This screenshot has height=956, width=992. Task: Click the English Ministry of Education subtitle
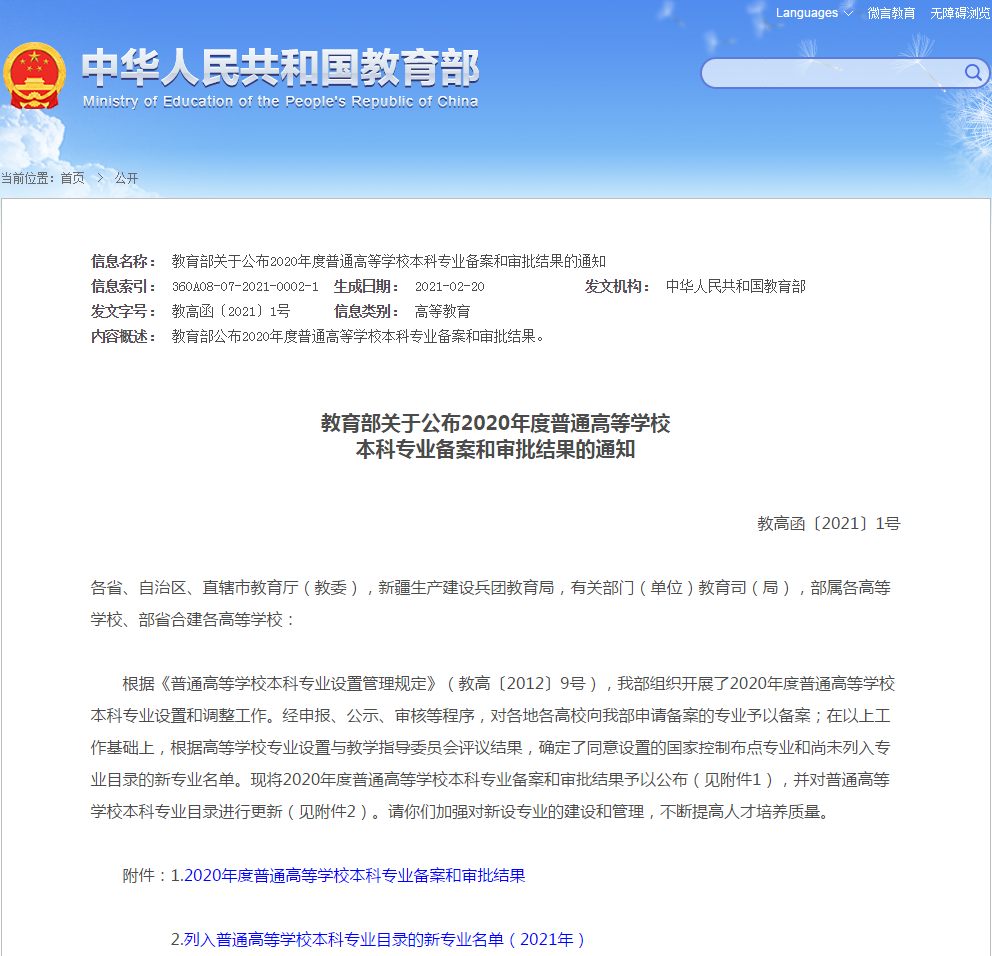click(280, 101)
